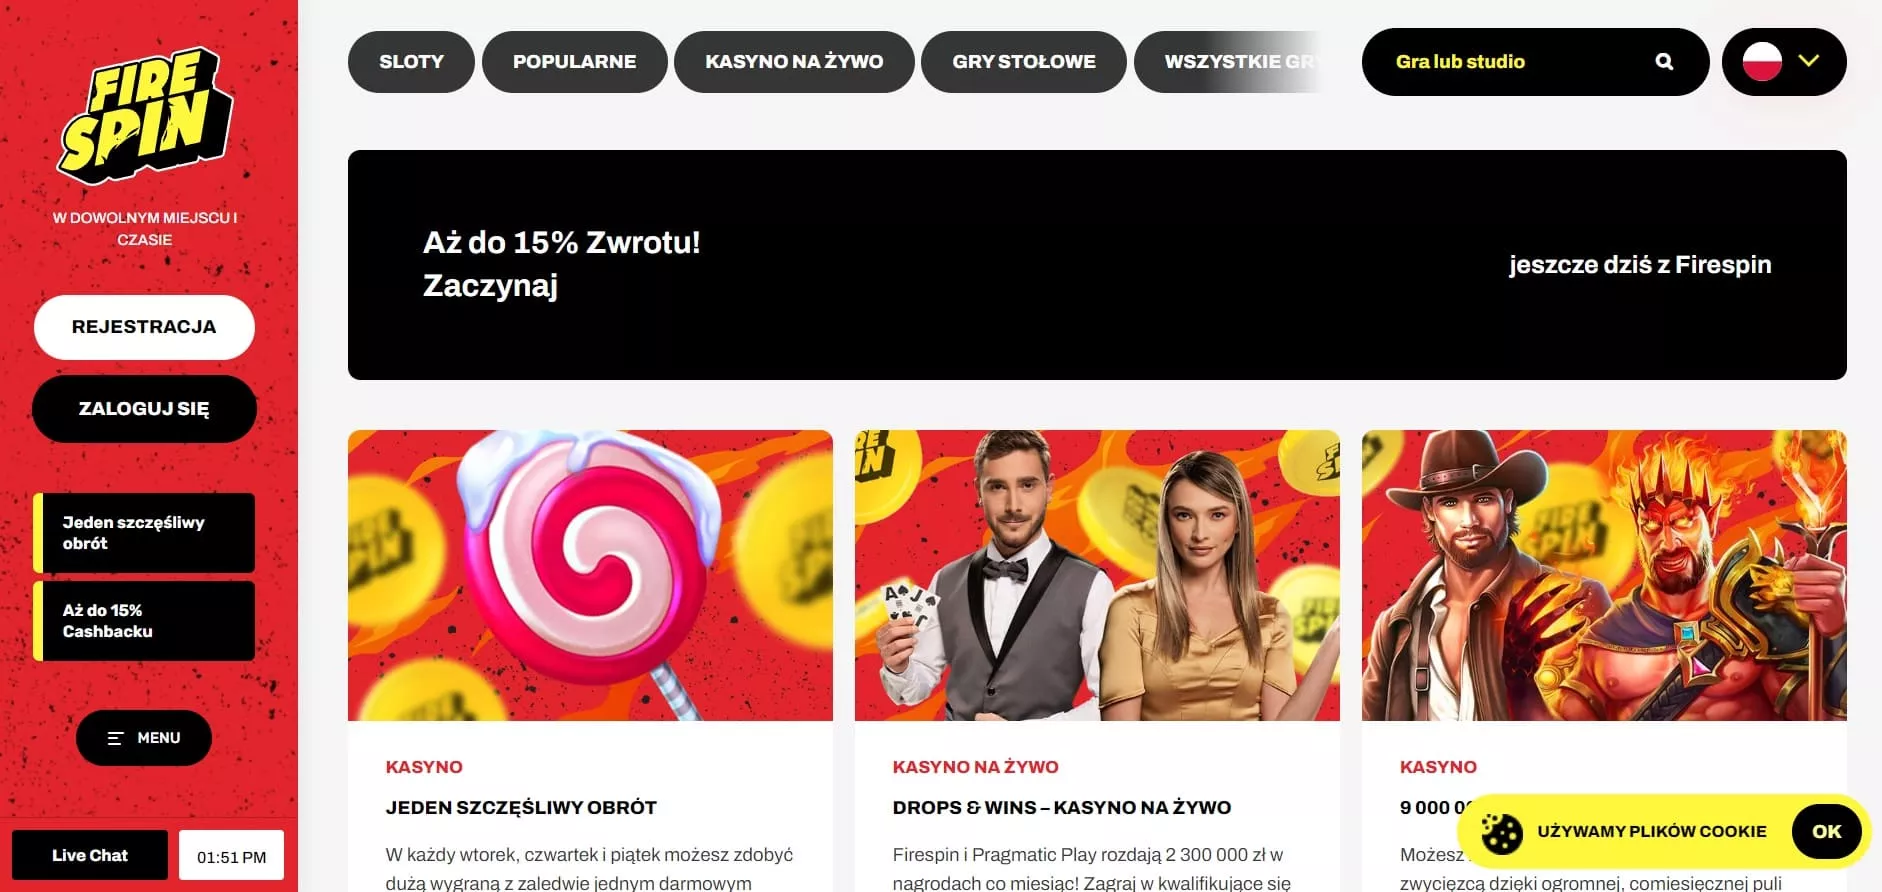Click the Polish flag icon

tap(1762, 62)
